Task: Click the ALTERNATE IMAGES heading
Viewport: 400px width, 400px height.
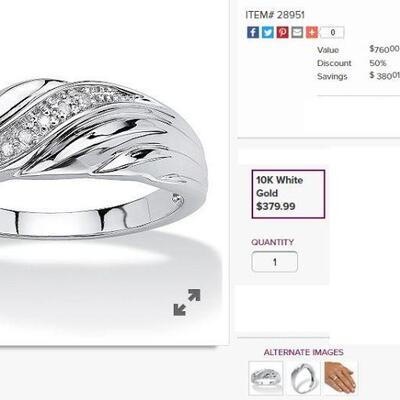Action: point(303,352)
